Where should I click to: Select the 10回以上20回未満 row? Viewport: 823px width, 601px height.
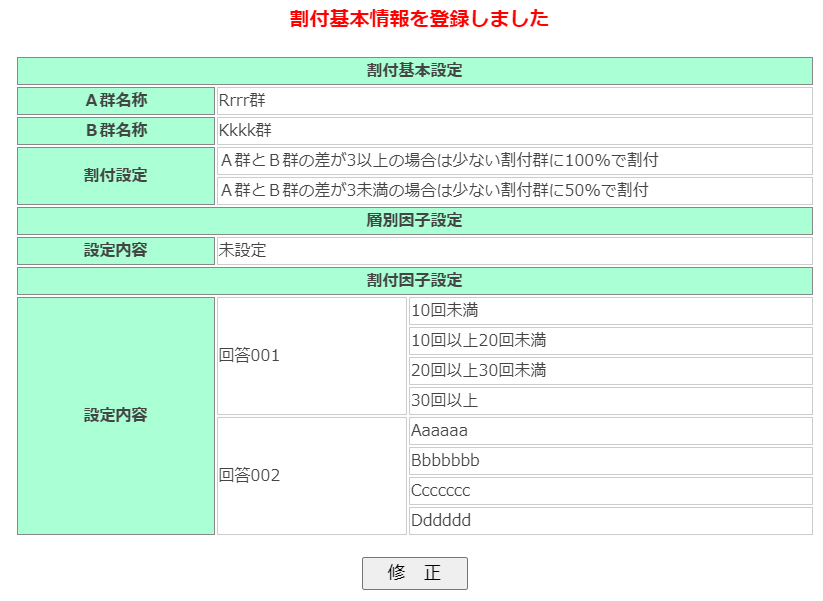tap(610, 341)
